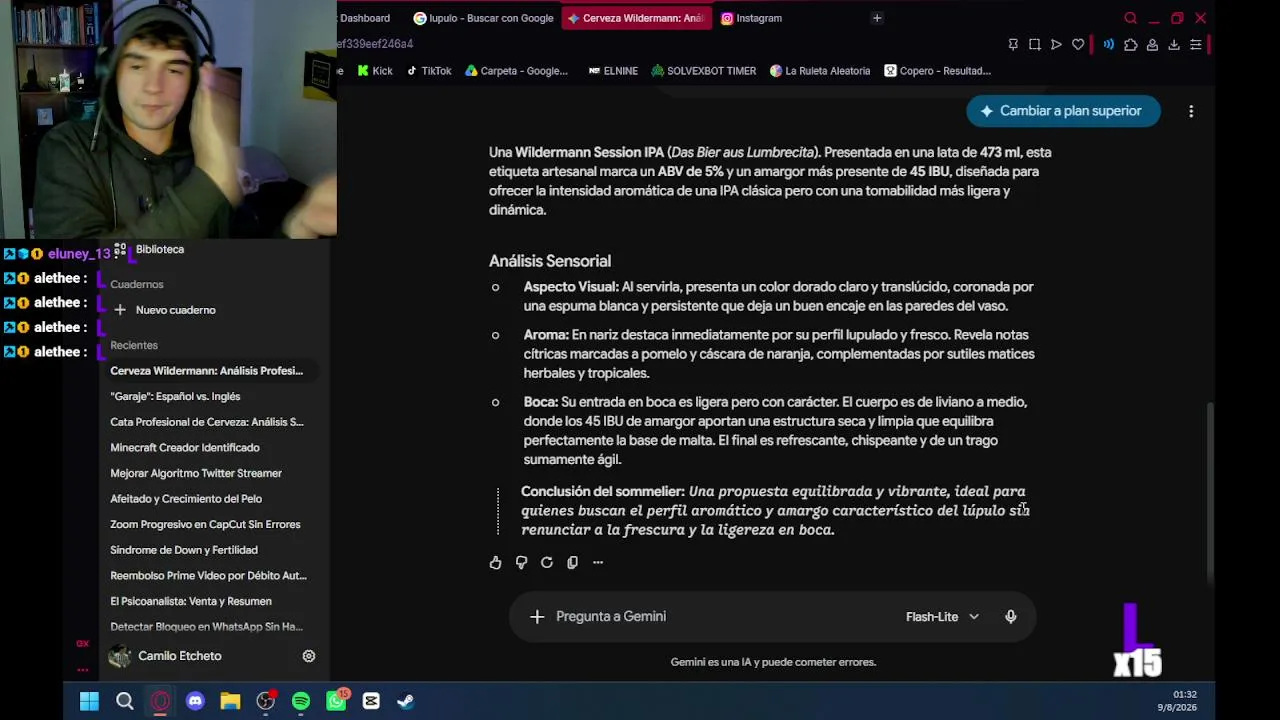Open WhatsApp from the taskbar
The image size is (1280, 720).
336,701
